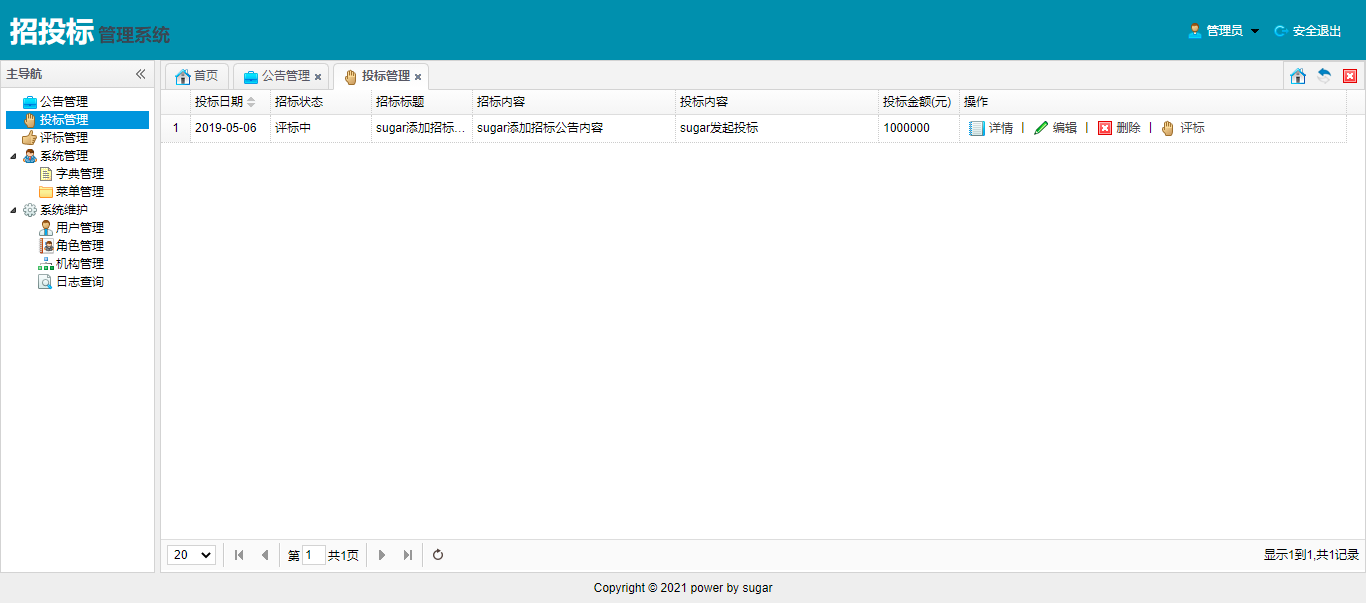Refresh the table via pagination reload icon
Image resolution: width=1366 pixels, height=603 pixels.
[x=438, y=555]
